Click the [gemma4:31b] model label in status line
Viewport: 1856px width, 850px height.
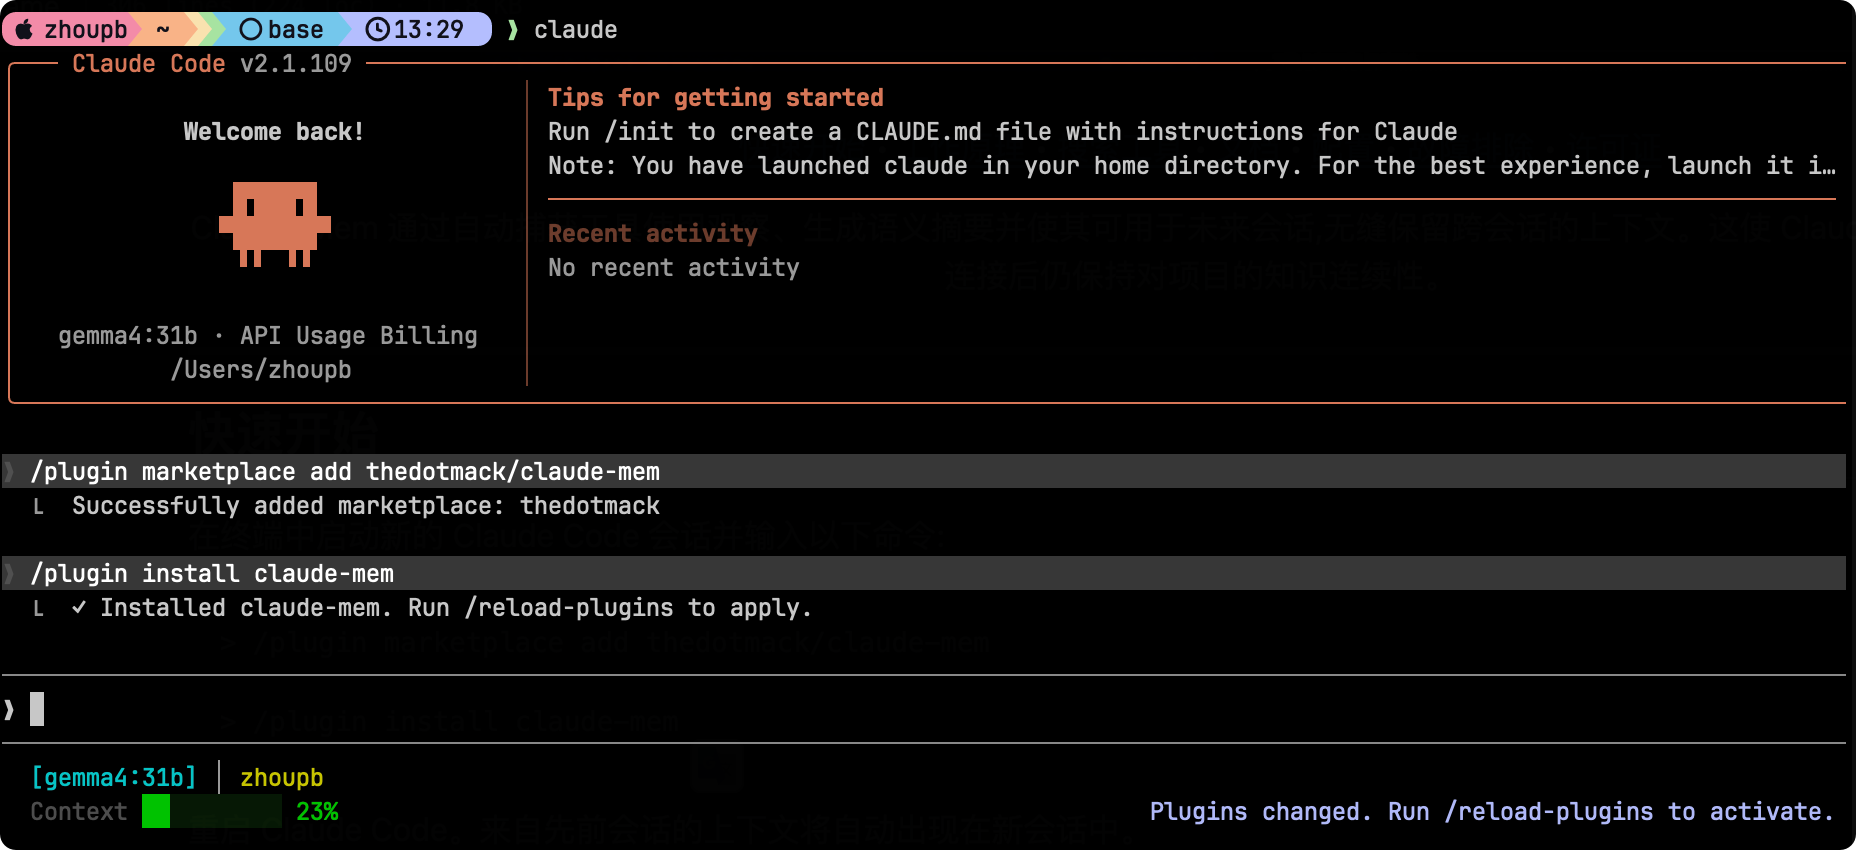114,777
